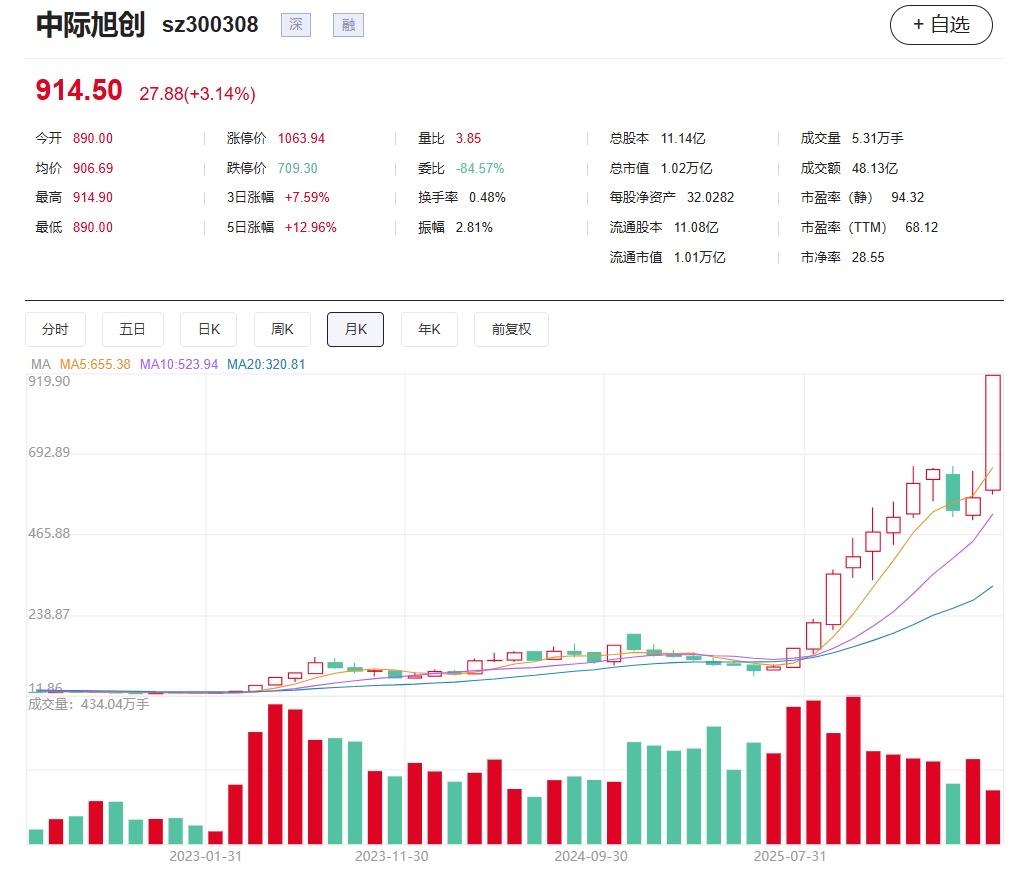The width and height of the screenshot is (1023, 880).
Task: Select the 周K weekly chart tab
Action: pos(282,329)
